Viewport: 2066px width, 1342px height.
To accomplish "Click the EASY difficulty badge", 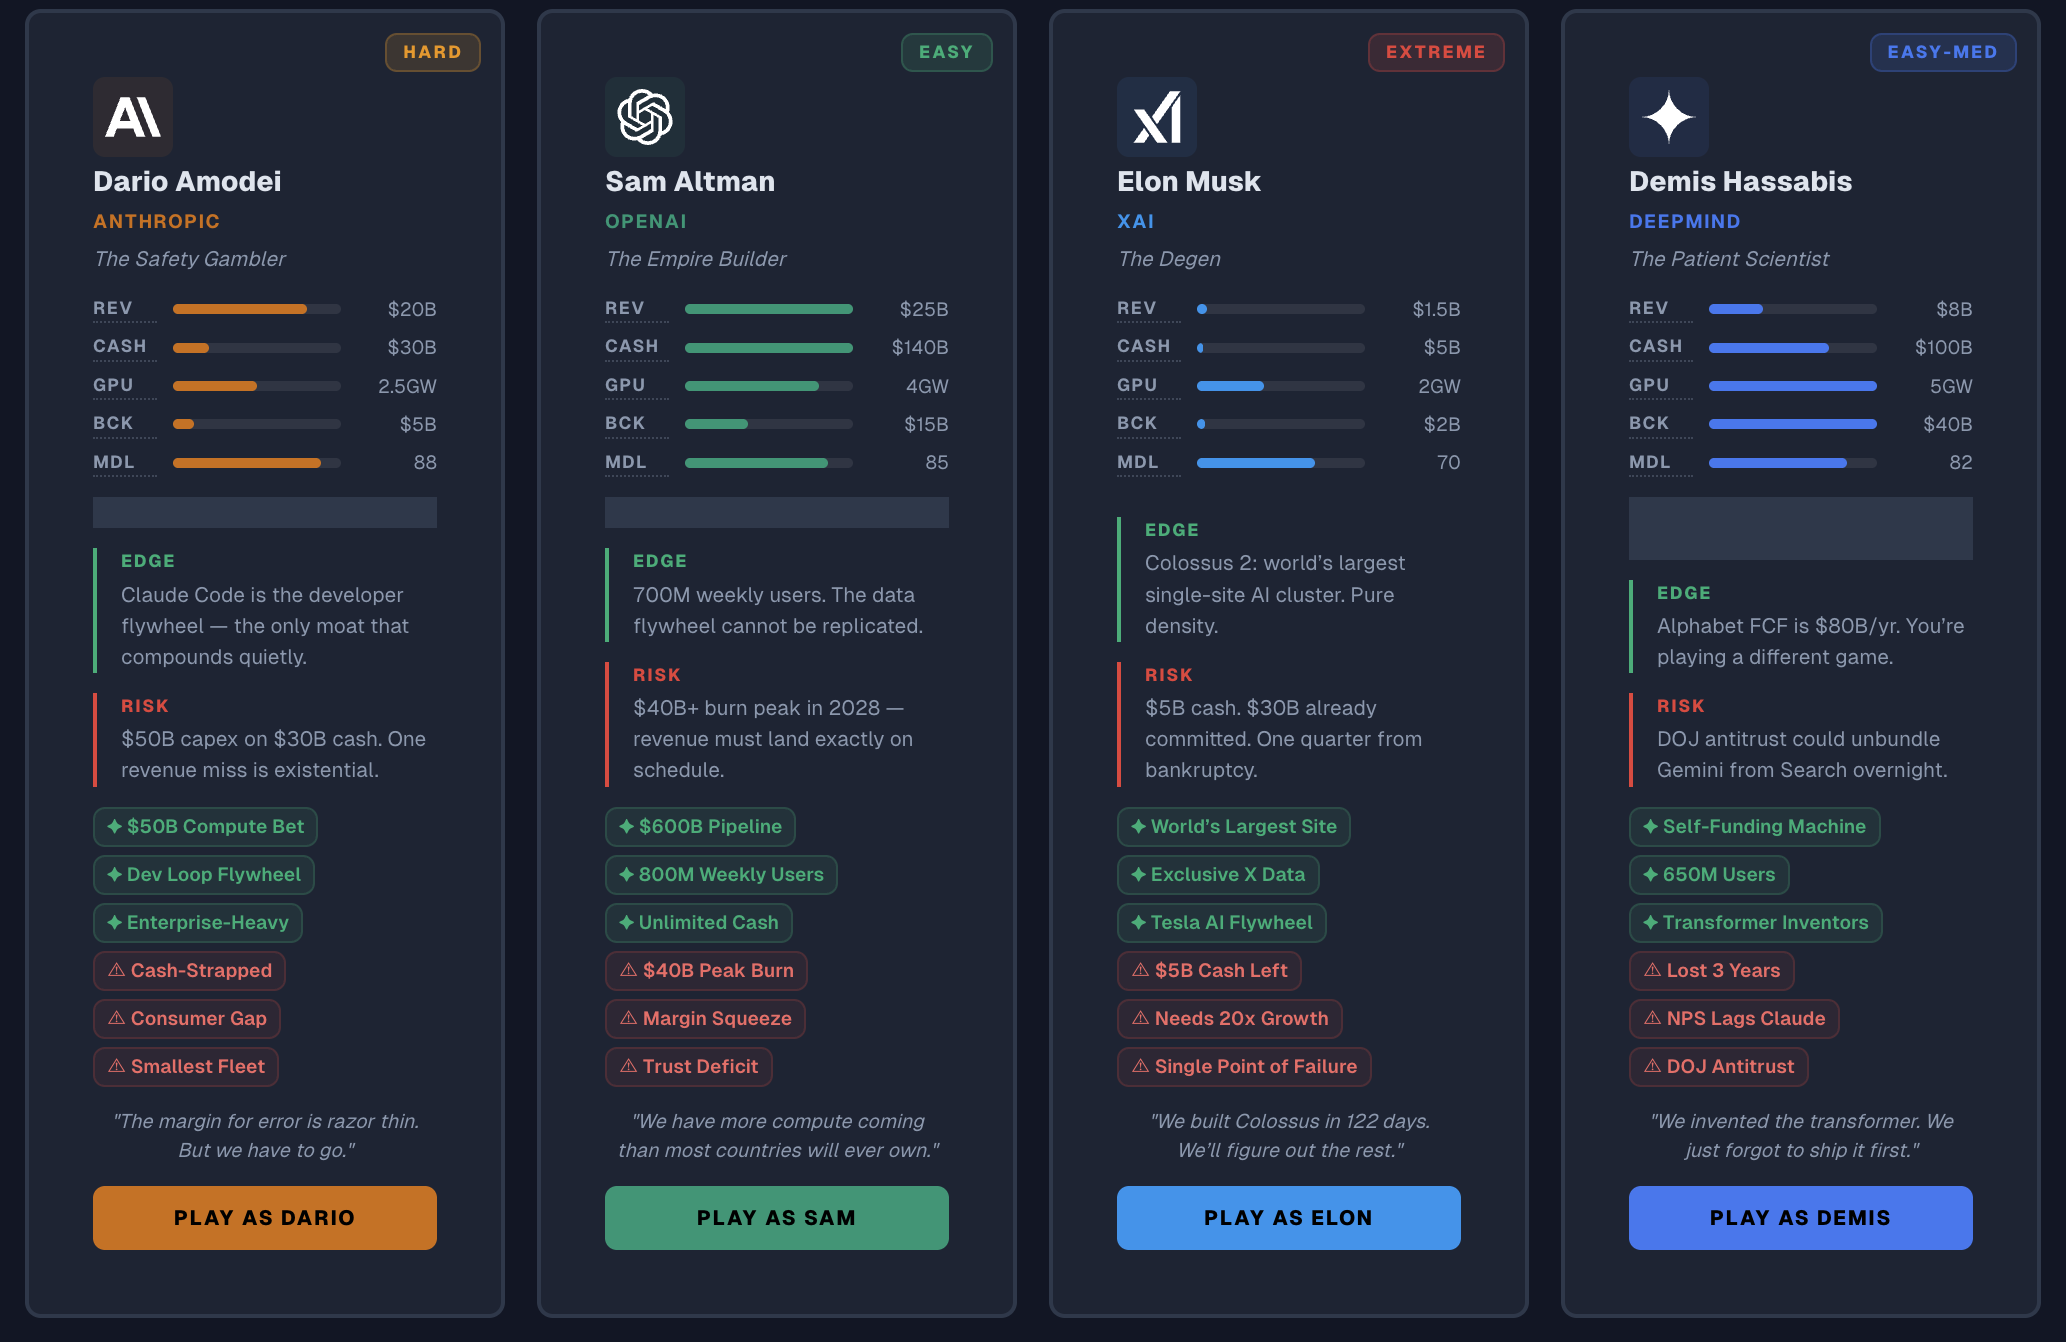I will tap(946, 52).
